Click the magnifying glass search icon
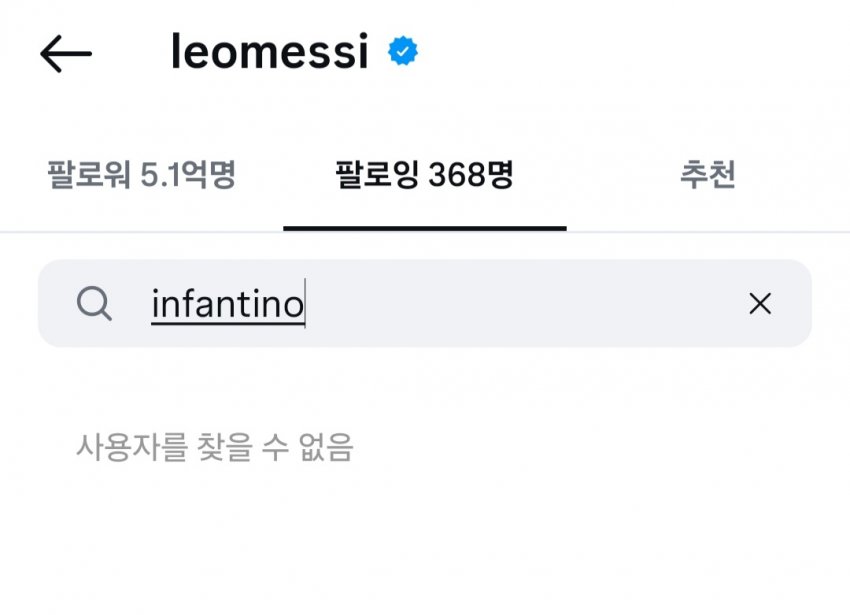The height and width of the screenshot is (615, 850). pyautogui.click(x=94, y=303)
